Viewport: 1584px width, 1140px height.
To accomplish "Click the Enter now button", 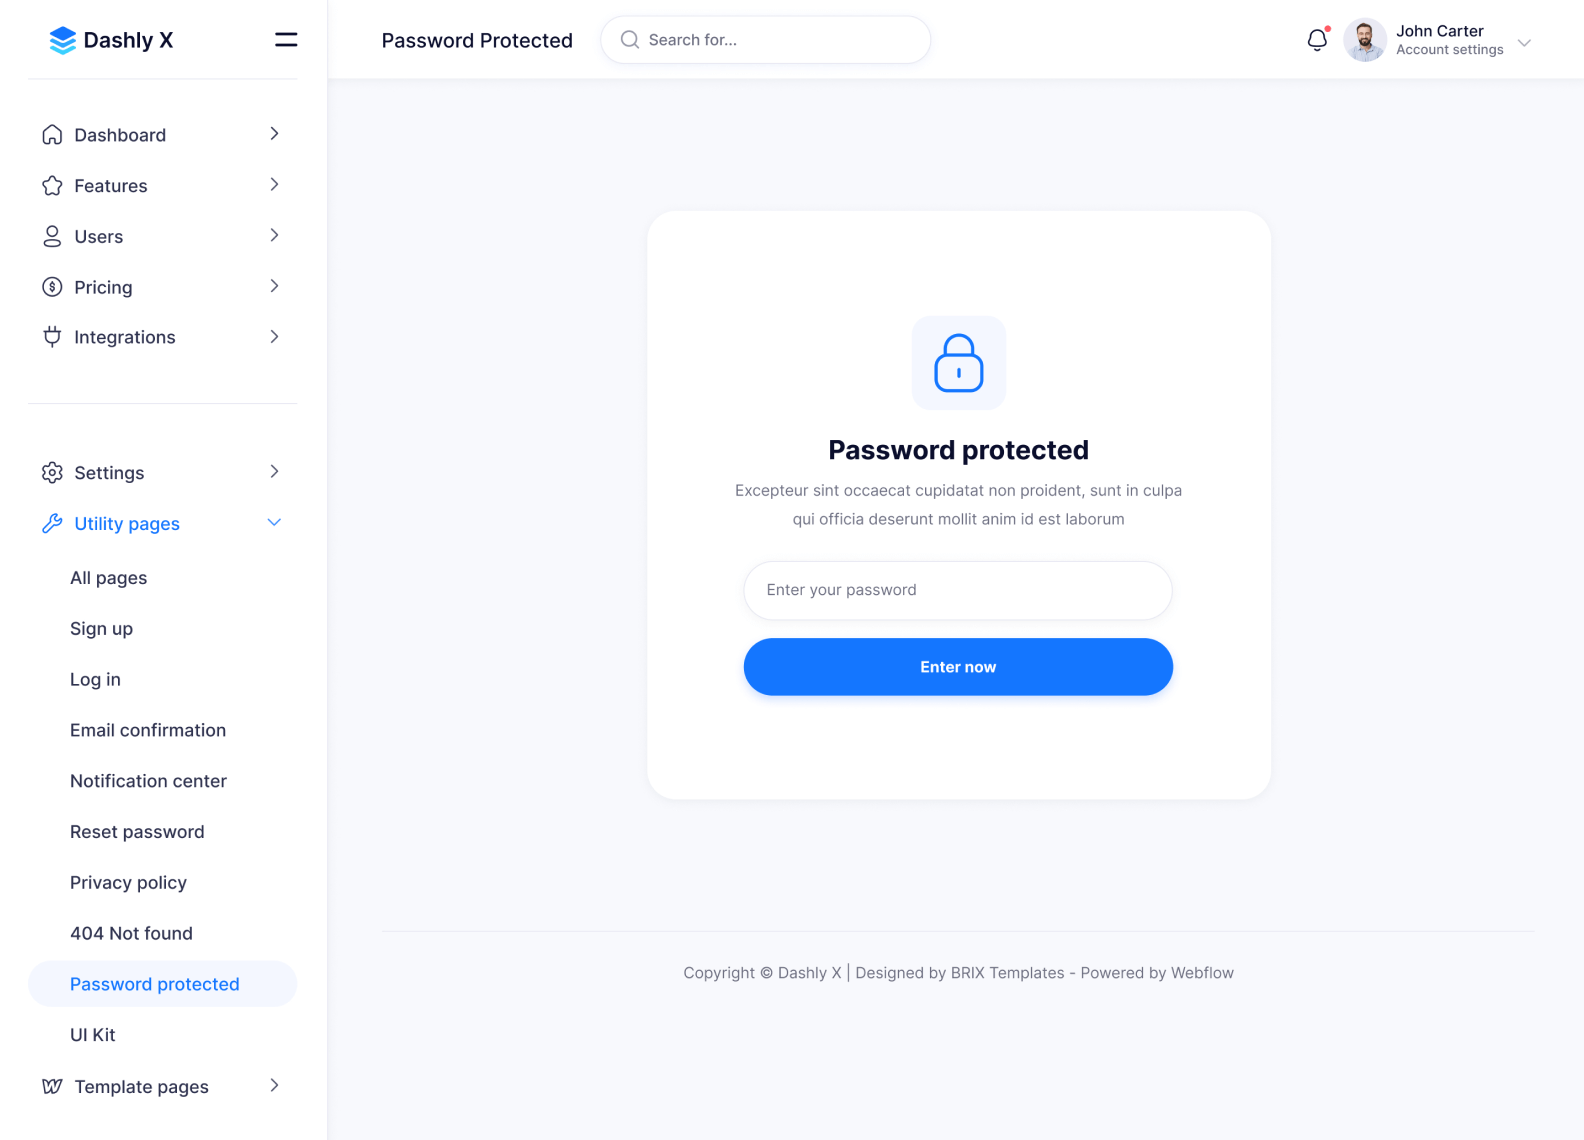I will (958, 667).
